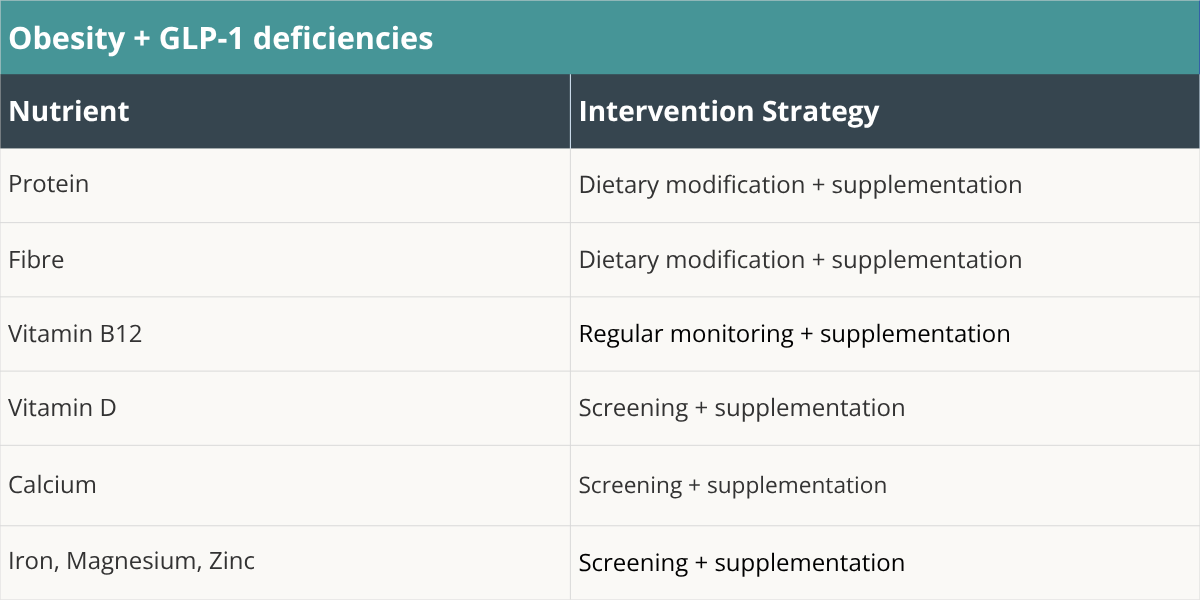This screenshot has height=600, width=1200.
Task: Select 'Regular monitoring + supplementation' text
Action: click(x=795, y=334)
